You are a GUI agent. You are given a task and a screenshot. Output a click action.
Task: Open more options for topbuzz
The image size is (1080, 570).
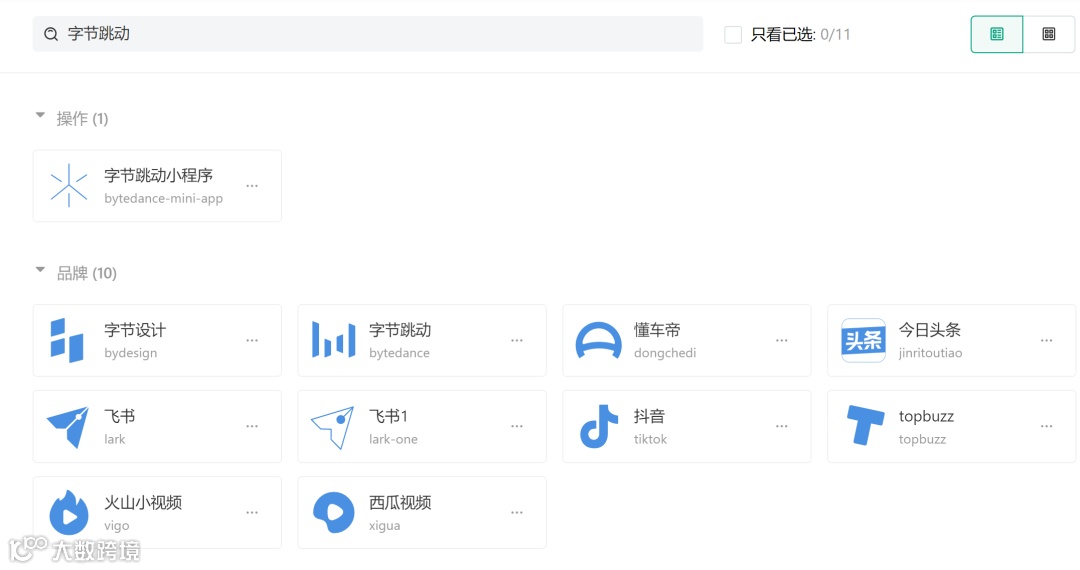(x=1046, y=427)
